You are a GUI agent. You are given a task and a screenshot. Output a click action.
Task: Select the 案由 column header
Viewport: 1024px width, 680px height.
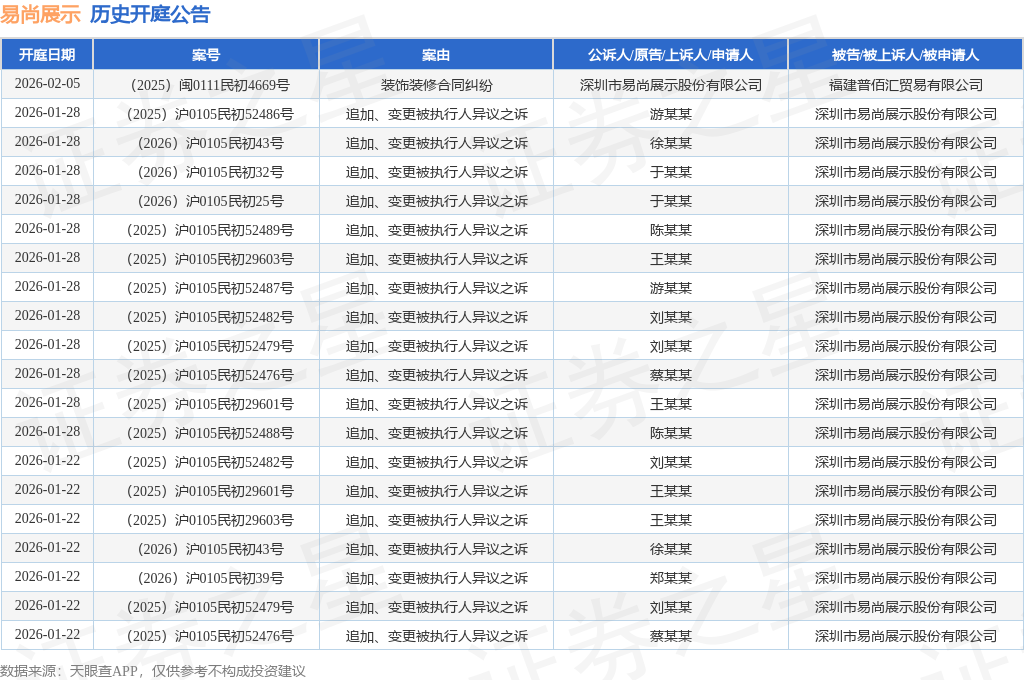coord(436,55)
